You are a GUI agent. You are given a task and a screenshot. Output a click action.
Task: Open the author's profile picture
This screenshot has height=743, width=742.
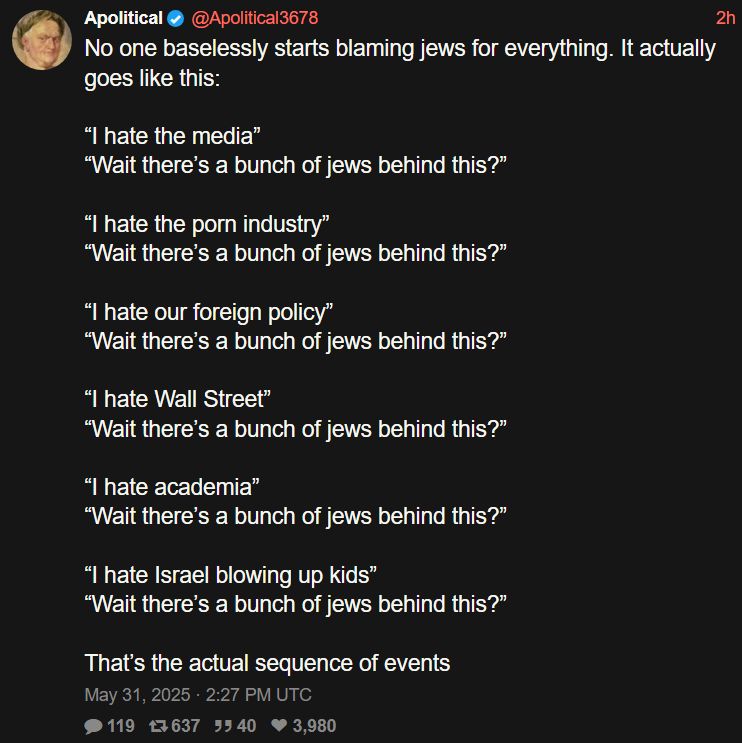42,40
